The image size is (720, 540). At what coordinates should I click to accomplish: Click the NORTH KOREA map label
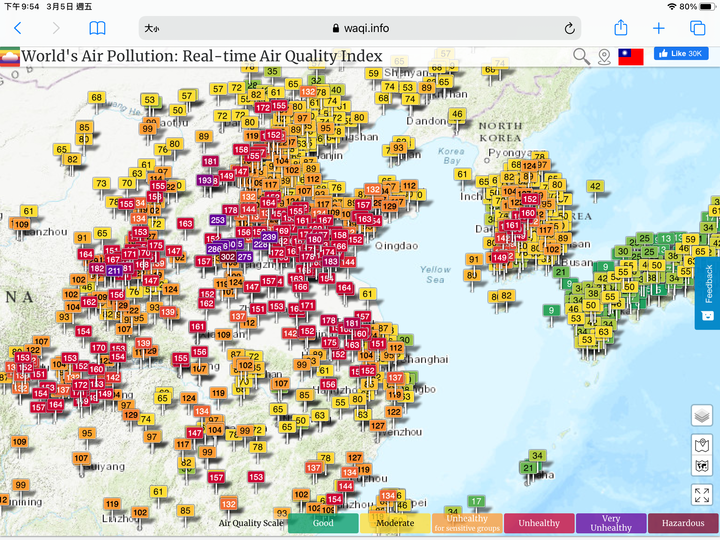pyautogui.click(x=500, y=131)
